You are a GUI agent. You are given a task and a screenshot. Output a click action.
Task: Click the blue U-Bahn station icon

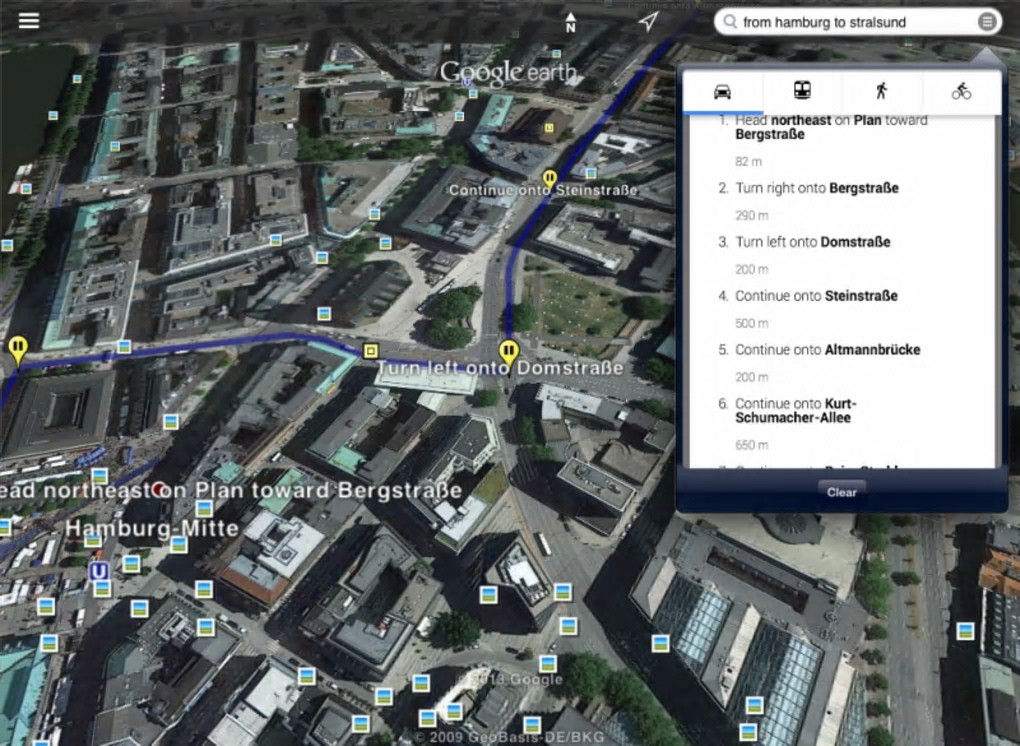pyautogui.click(x=98, y=571)
